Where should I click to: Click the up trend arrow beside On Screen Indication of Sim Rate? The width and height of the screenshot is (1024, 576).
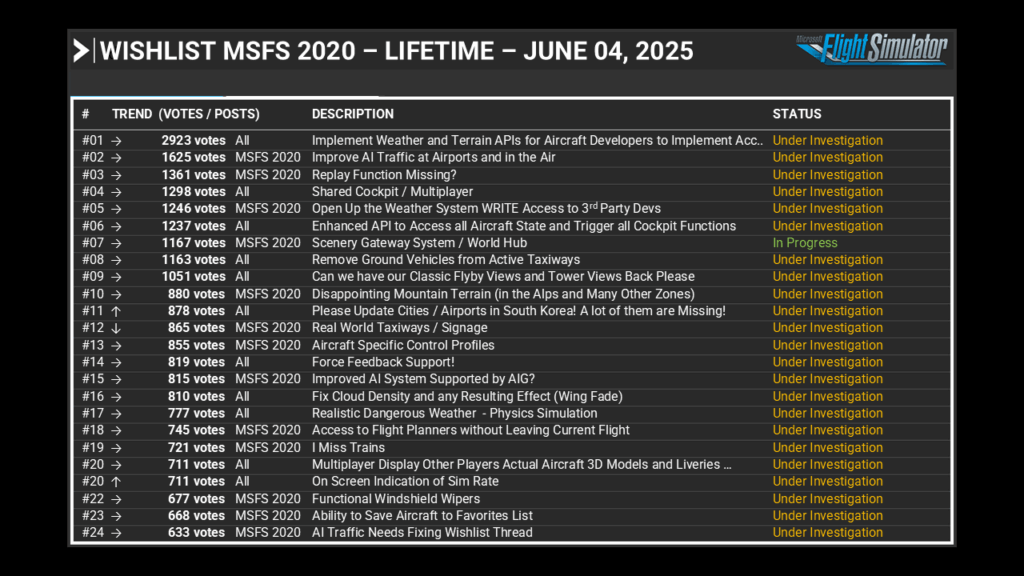tap(116, 482)
